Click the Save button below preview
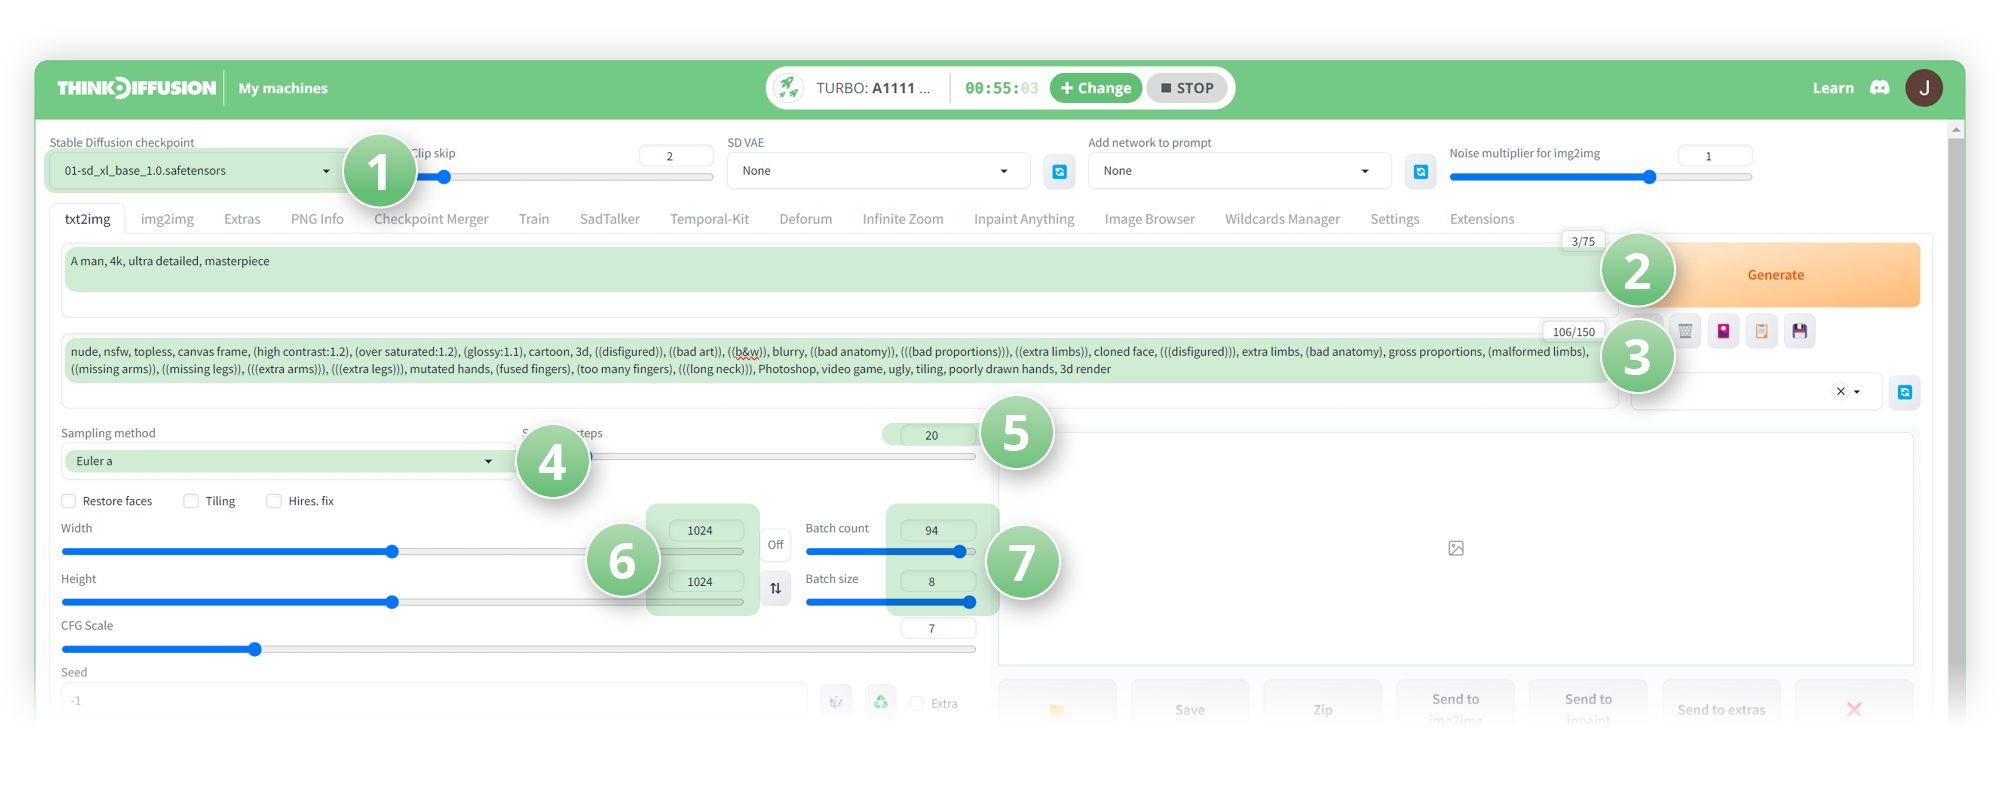The image size is (2000, 800). click(1190, 708)
